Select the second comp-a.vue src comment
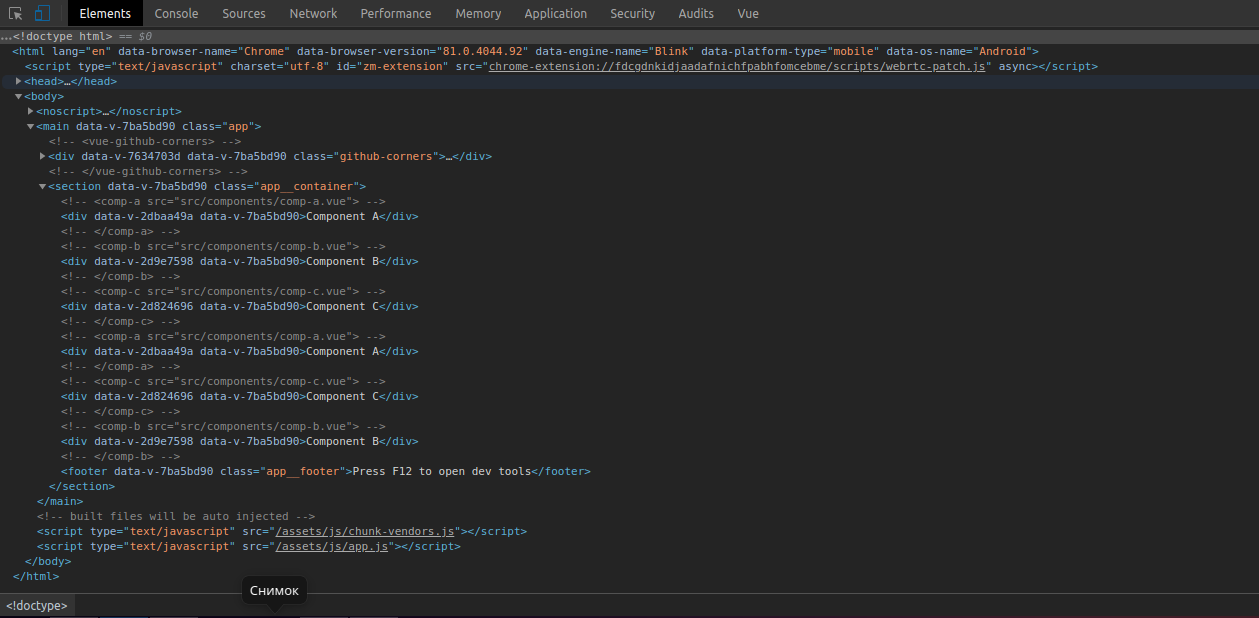Screen dimensions: 1259x618 (223, 336)
